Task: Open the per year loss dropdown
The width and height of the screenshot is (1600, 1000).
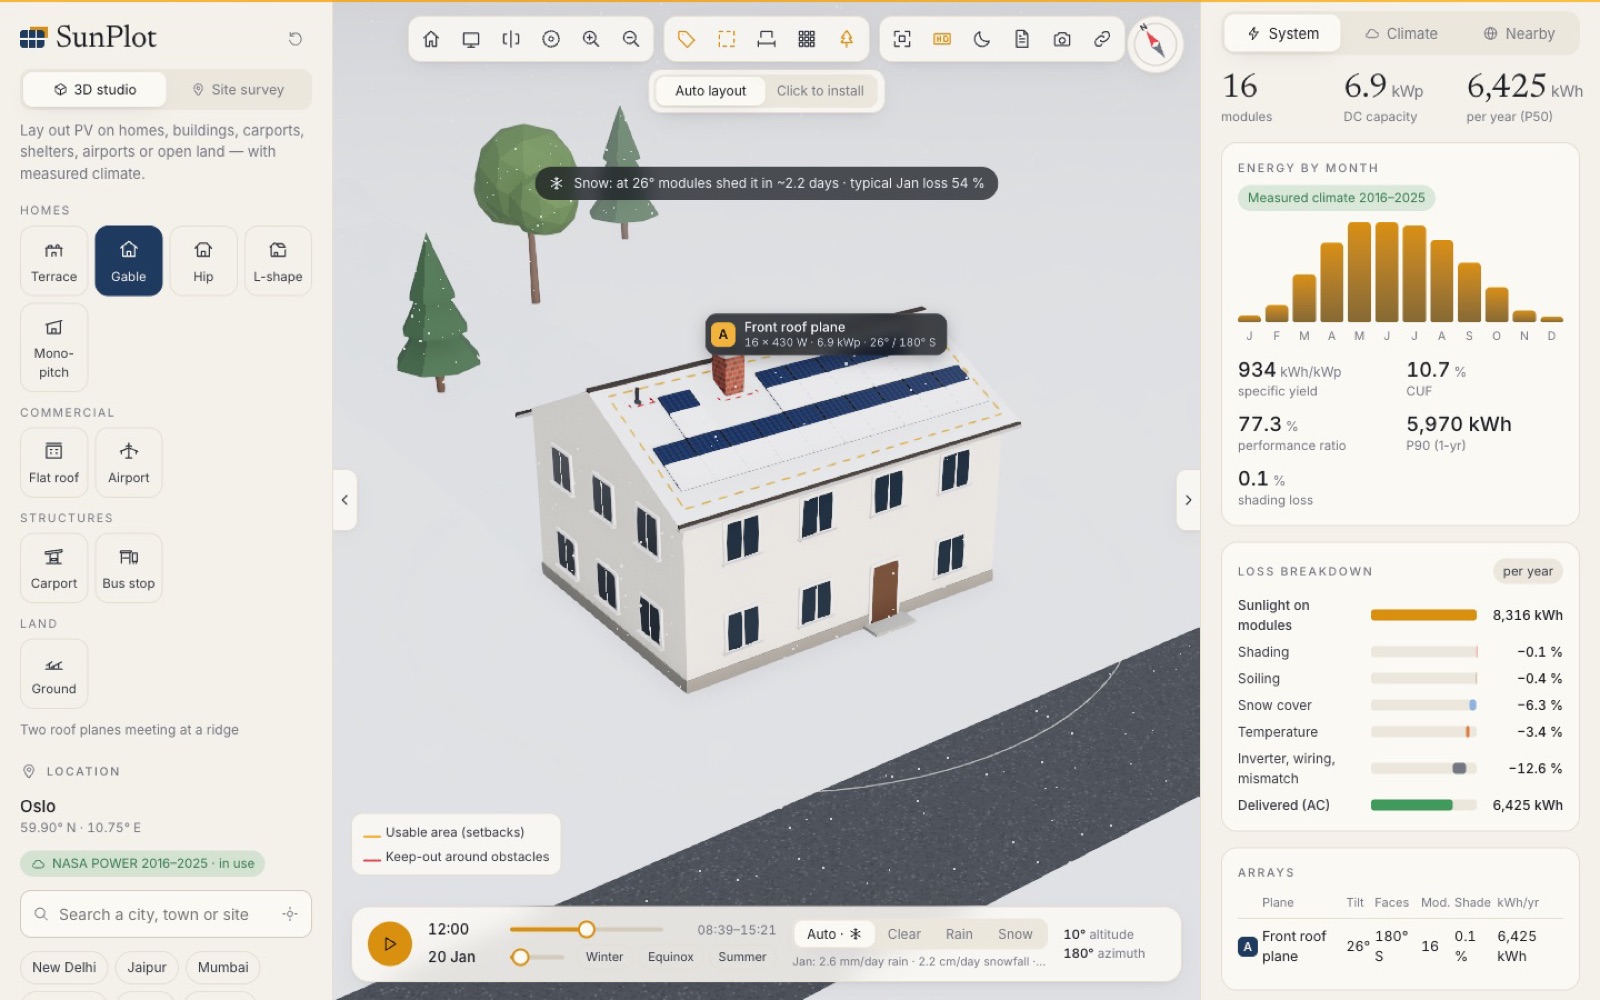Action: click(x=1527, y=571)
